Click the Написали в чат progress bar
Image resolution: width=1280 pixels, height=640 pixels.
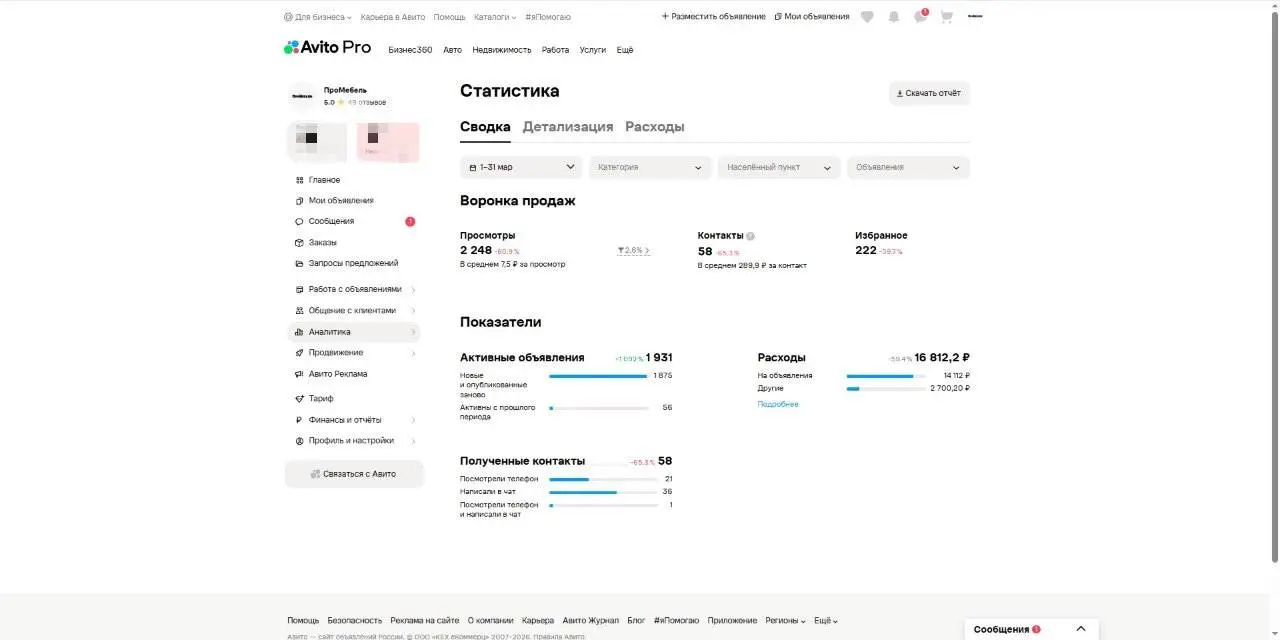pos(603,492)
